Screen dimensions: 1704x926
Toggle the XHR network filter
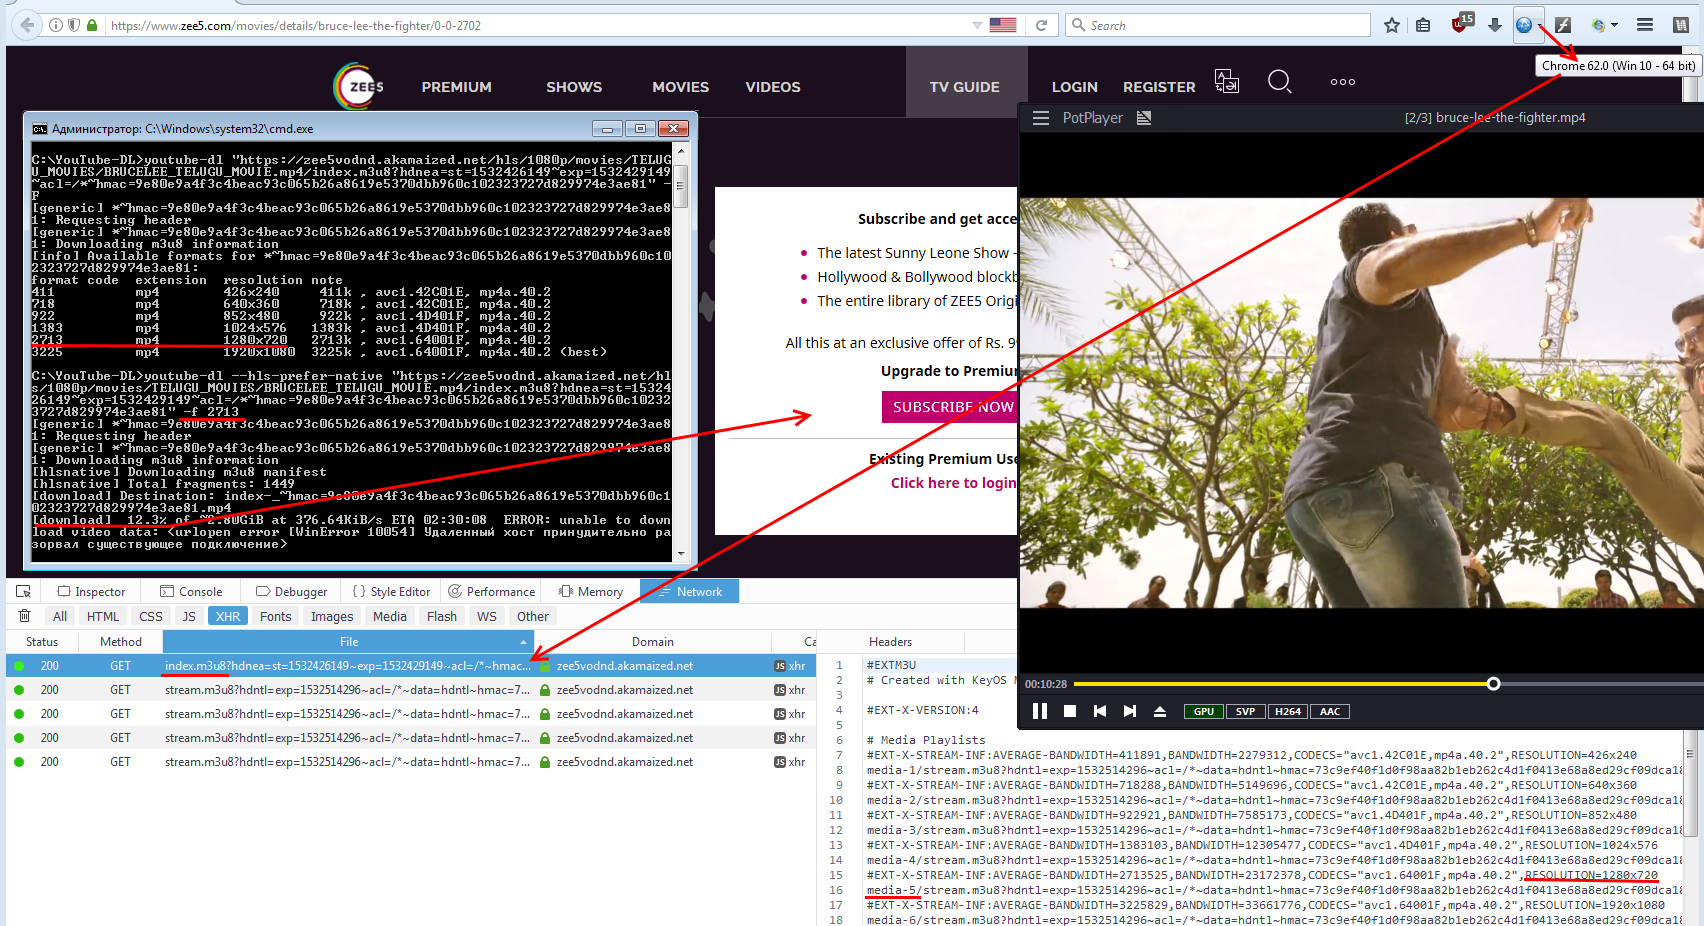pyautogui.click(x=228, y=617)
